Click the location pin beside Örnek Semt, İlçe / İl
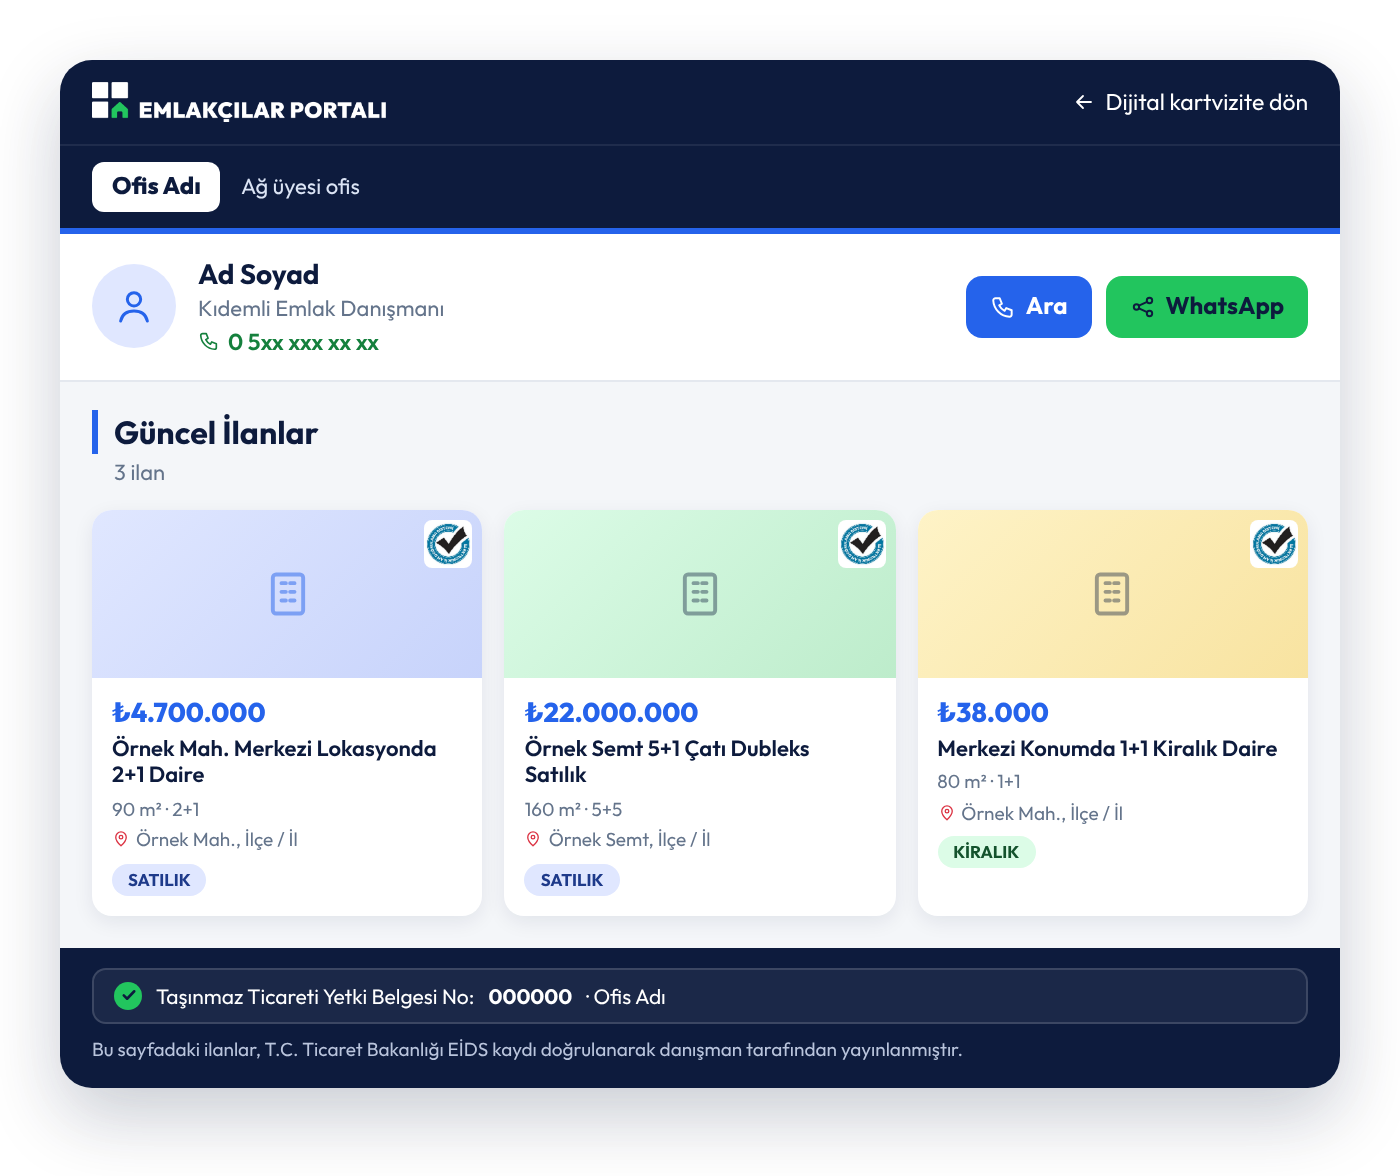 click(533, 839)
